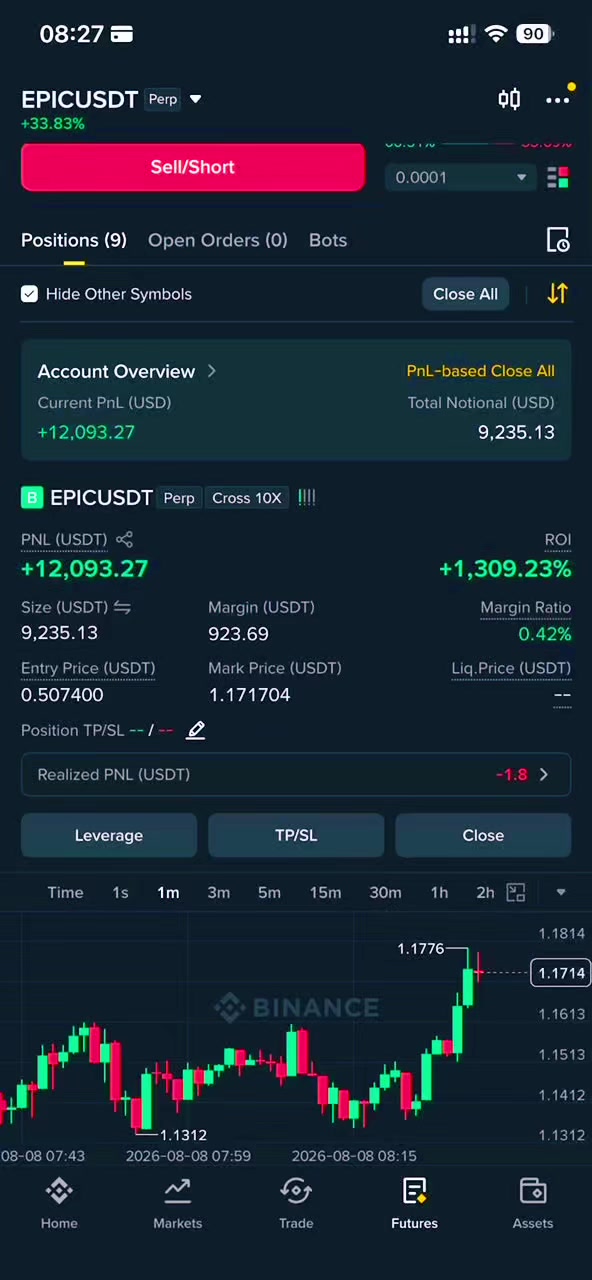Open the three-dot more options menu
Viewport: 592px width, 1280px height.
coord(557,99)
